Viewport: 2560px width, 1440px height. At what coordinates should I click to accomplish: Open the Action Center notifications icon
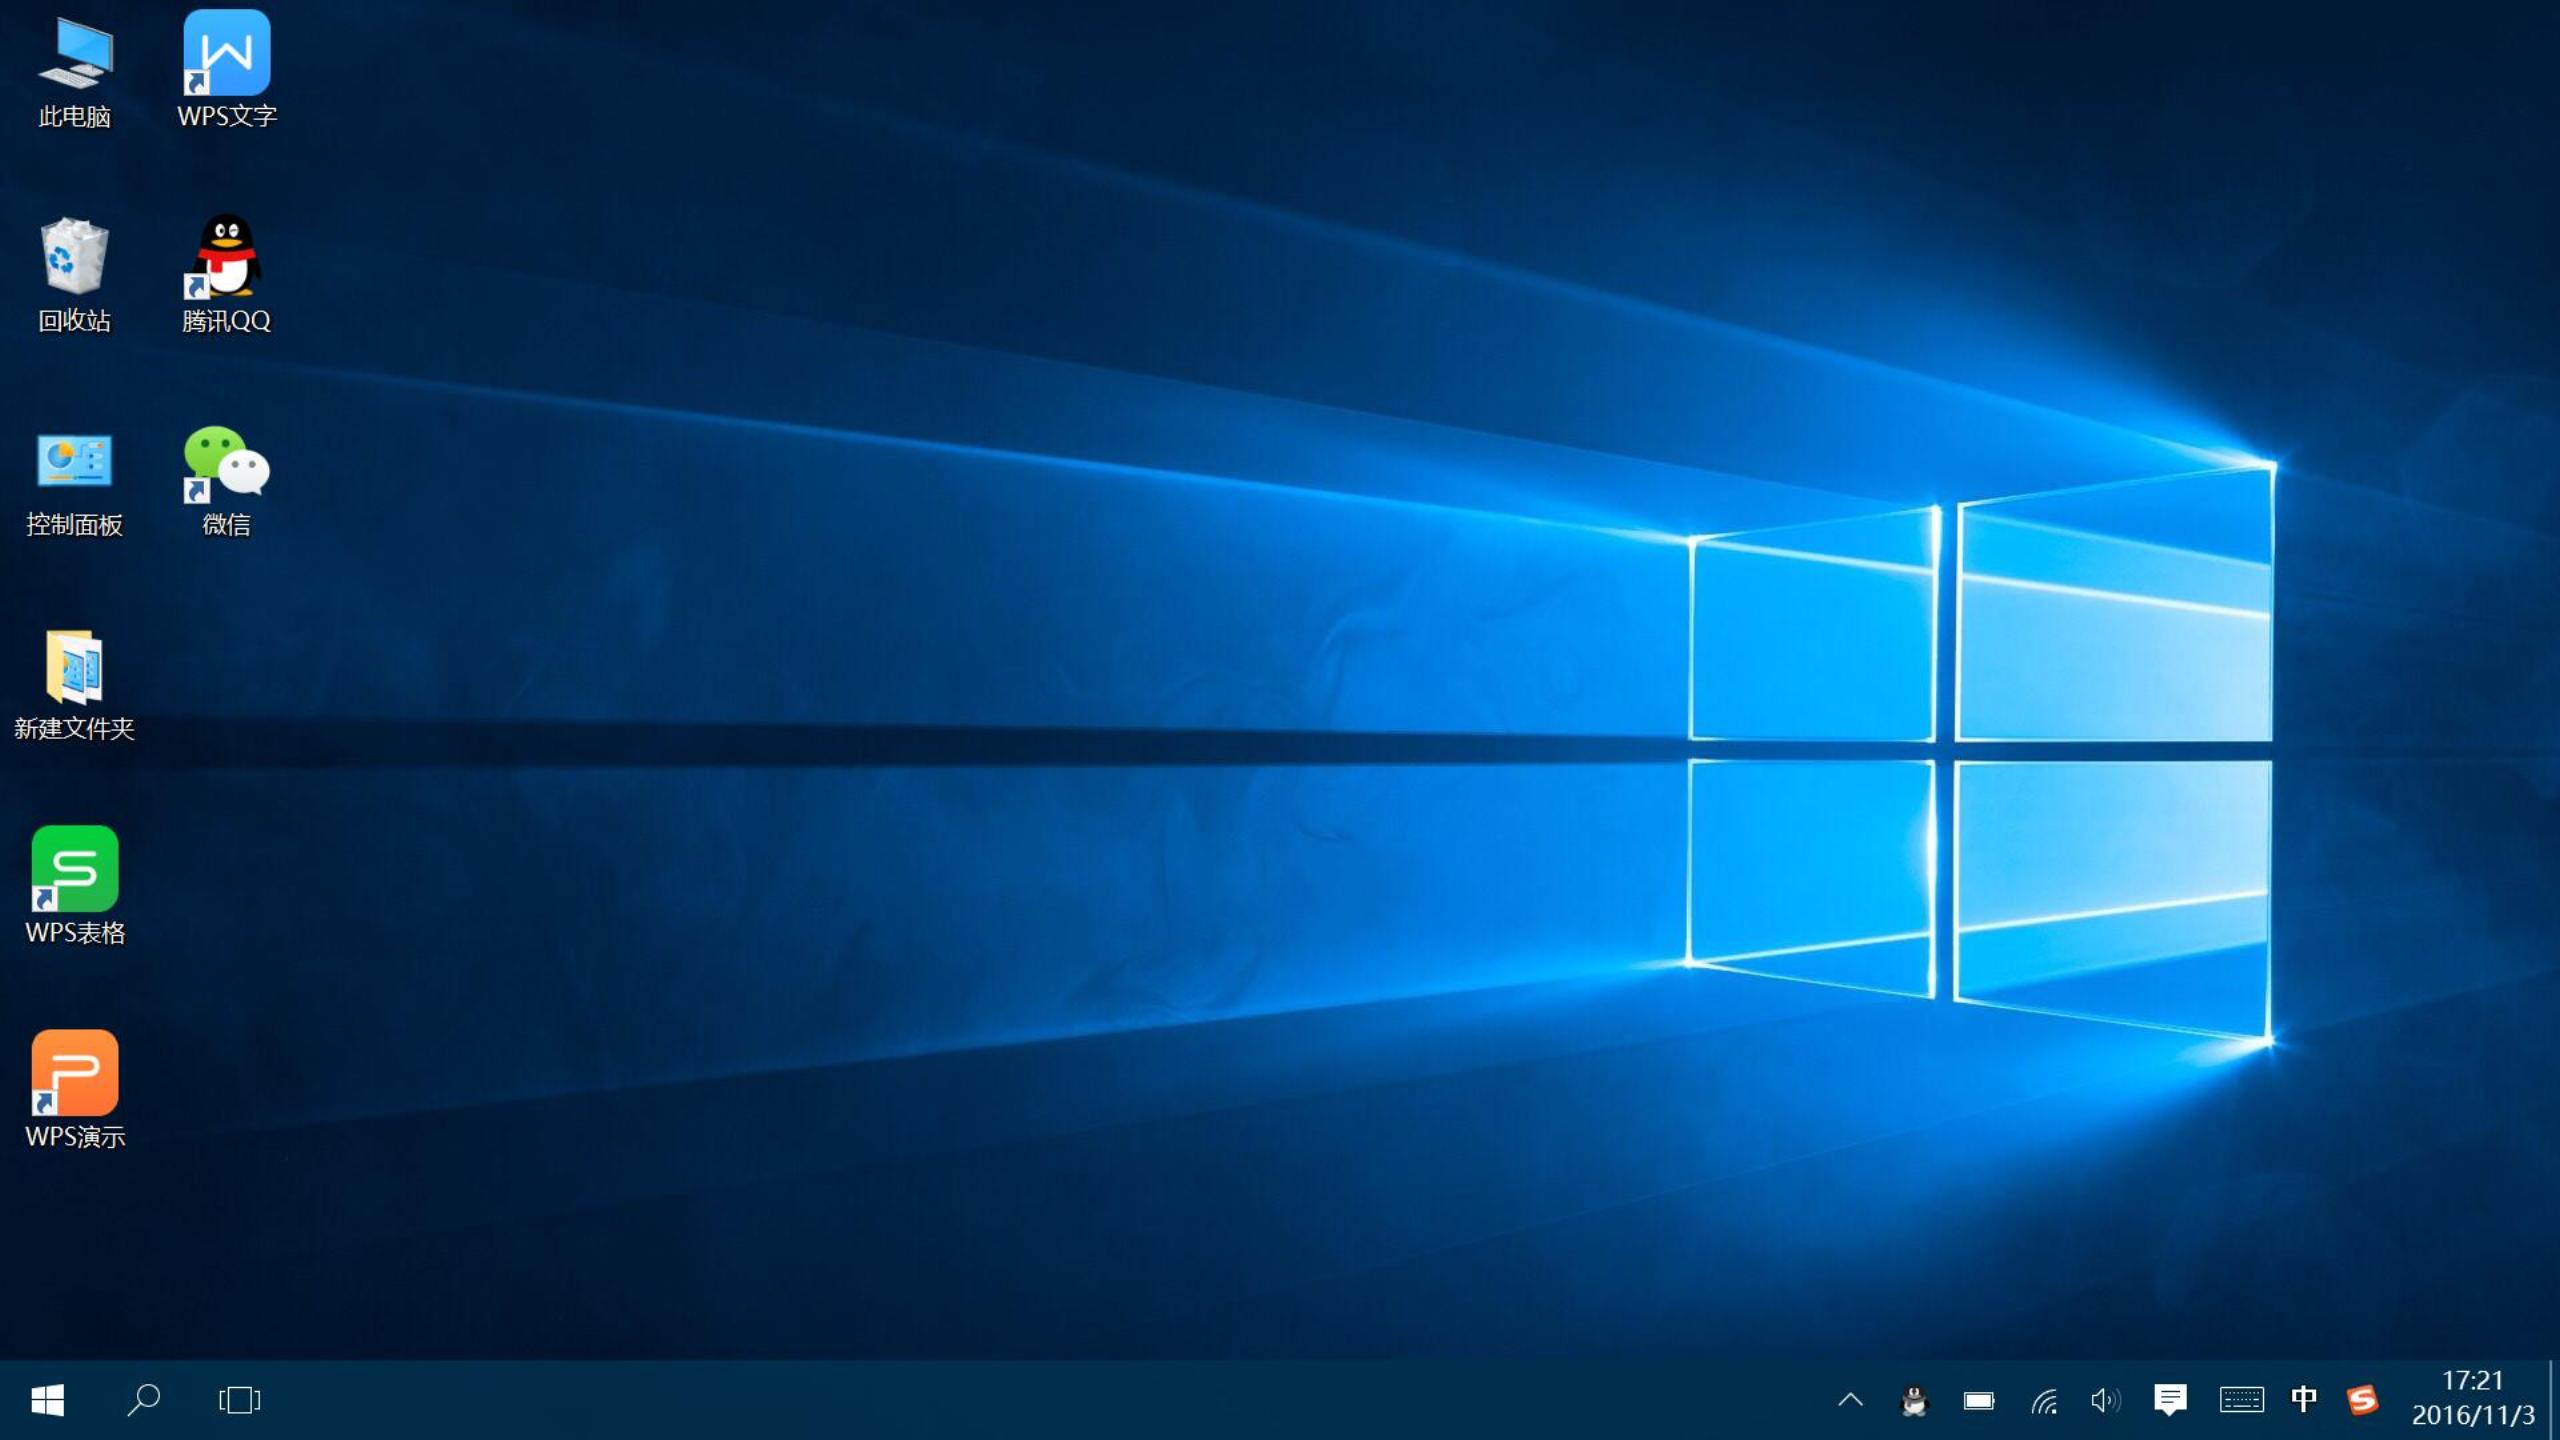pyautogui.click(x=2170, y=1400)
